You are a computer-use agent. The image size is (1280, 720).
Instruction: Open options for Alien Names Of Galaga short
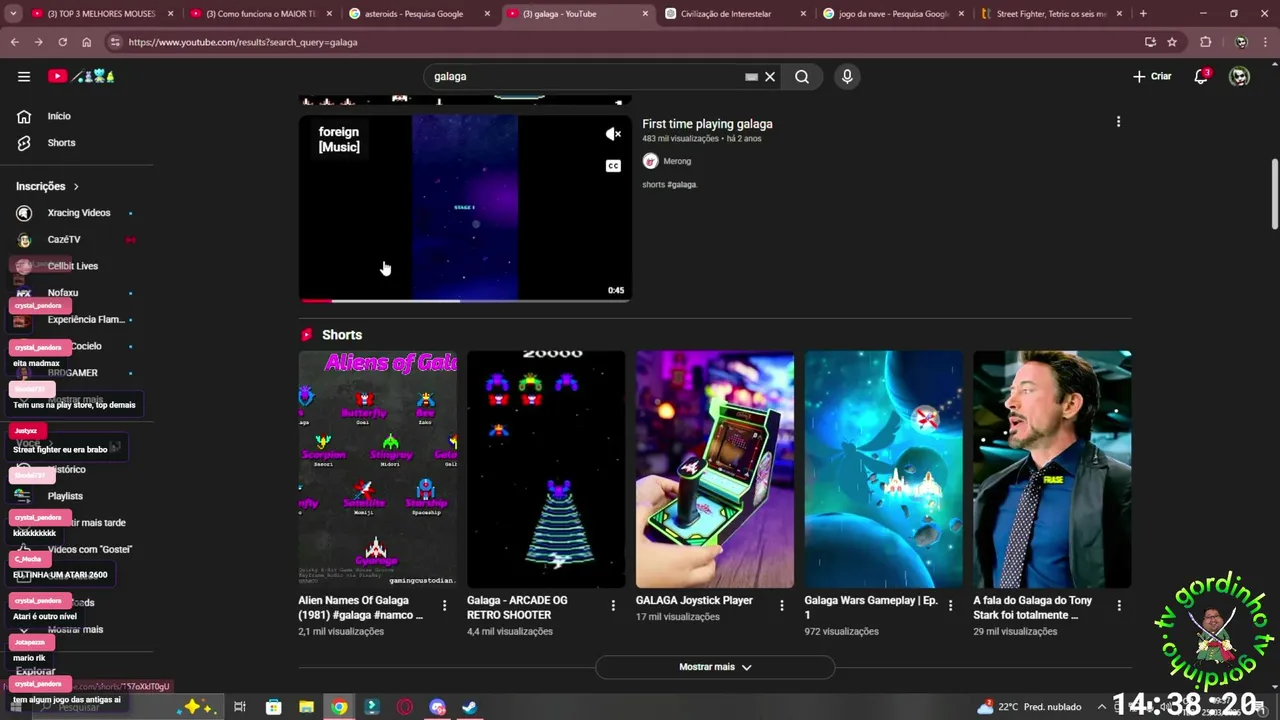coord(444,605)
